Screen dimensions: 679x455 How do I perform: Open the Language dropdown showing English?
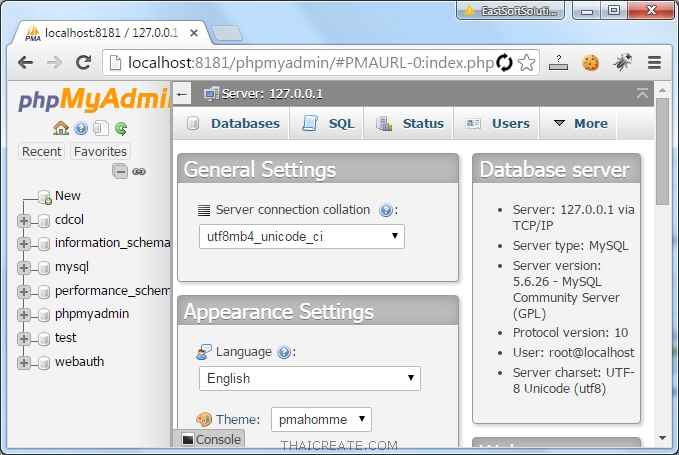310,378
